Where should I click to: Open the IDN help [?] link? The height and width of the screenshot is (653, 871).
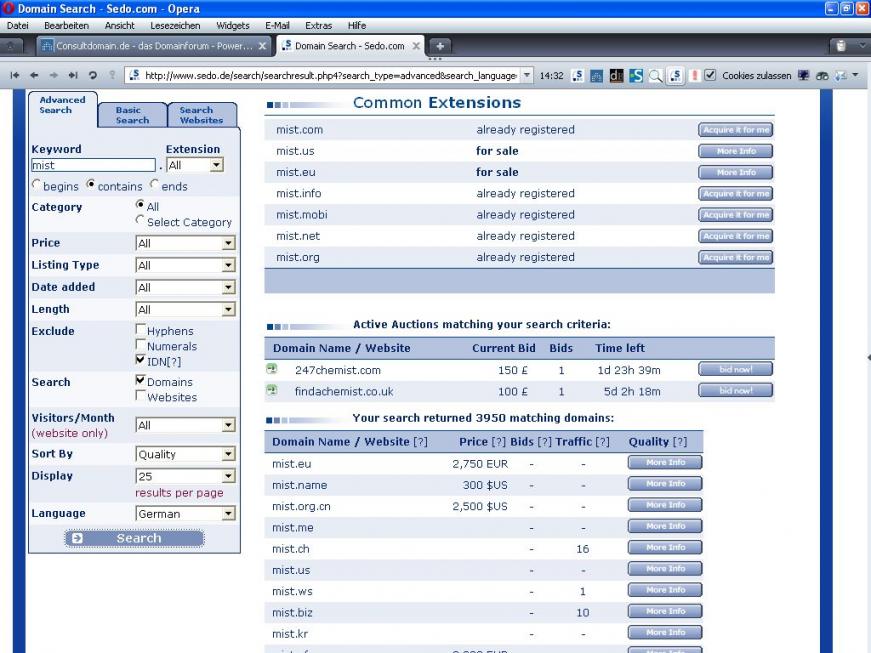click(173, 362)
